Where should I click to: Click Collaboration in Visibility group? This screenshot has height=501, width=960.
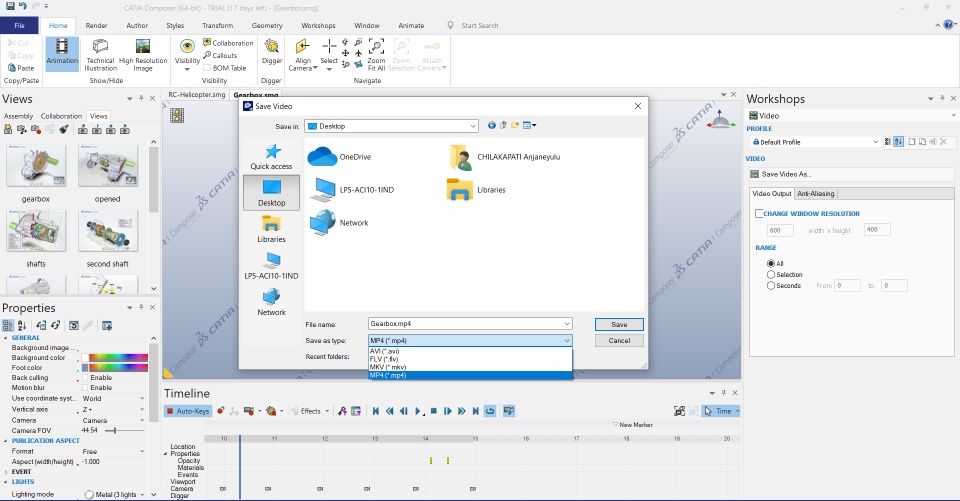[x=228, y=43]
